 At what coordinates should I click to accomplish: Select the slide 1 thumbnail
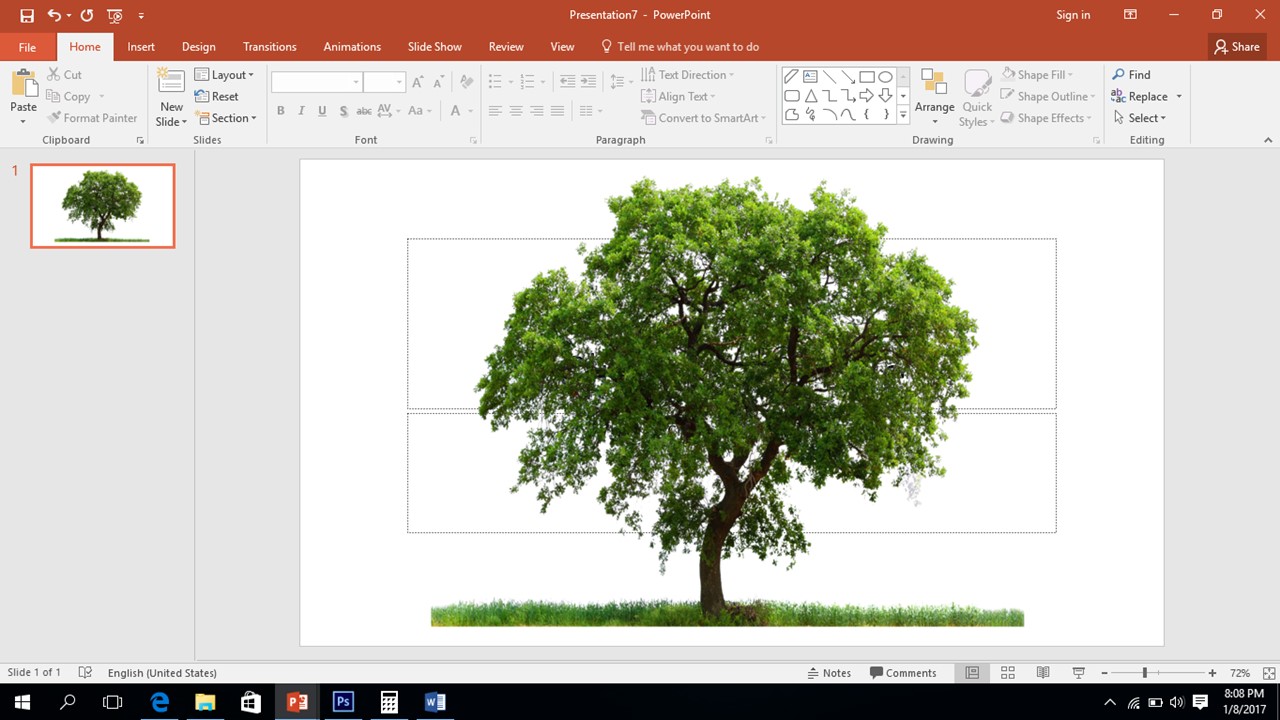(102, 205)
